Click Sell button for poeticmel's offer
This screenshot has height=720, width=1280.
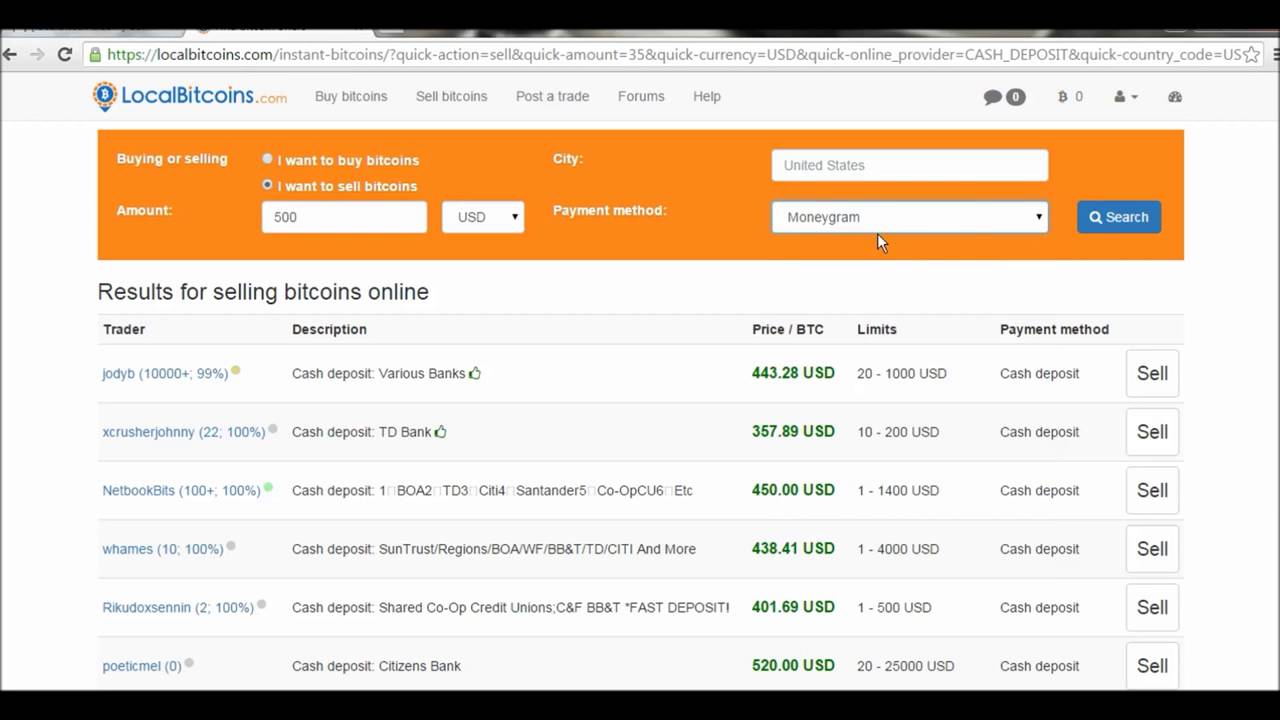pyautogui.click(x=1152, y=666)
